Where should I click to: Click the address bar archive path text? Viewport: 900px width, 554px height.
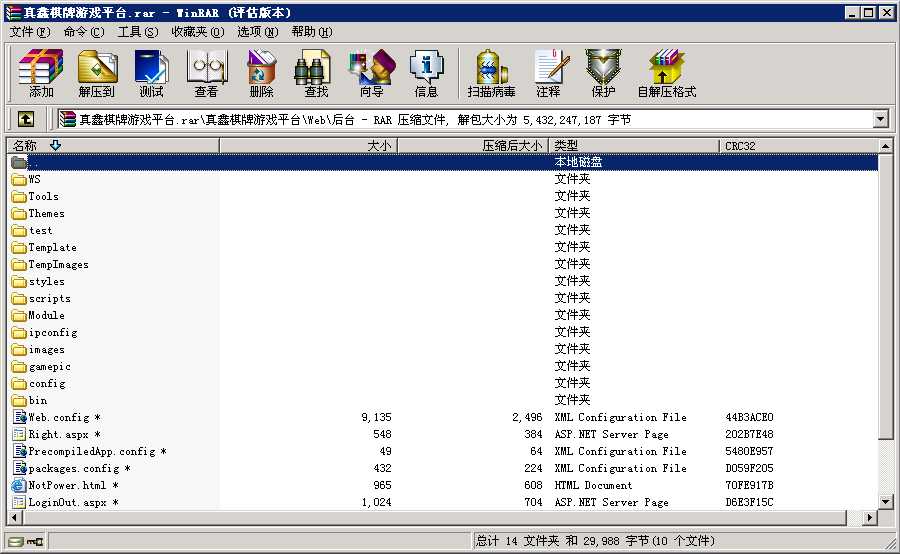355,119
